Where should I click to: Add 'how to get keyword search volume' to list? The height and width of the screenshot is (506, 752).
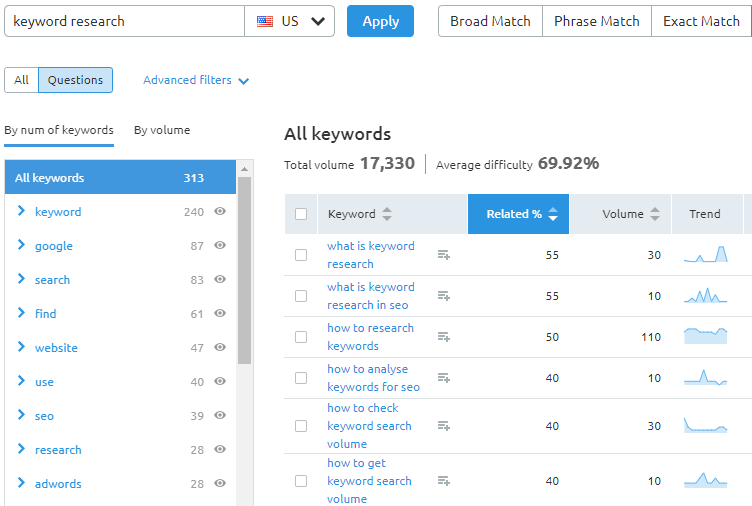point(444,481)
